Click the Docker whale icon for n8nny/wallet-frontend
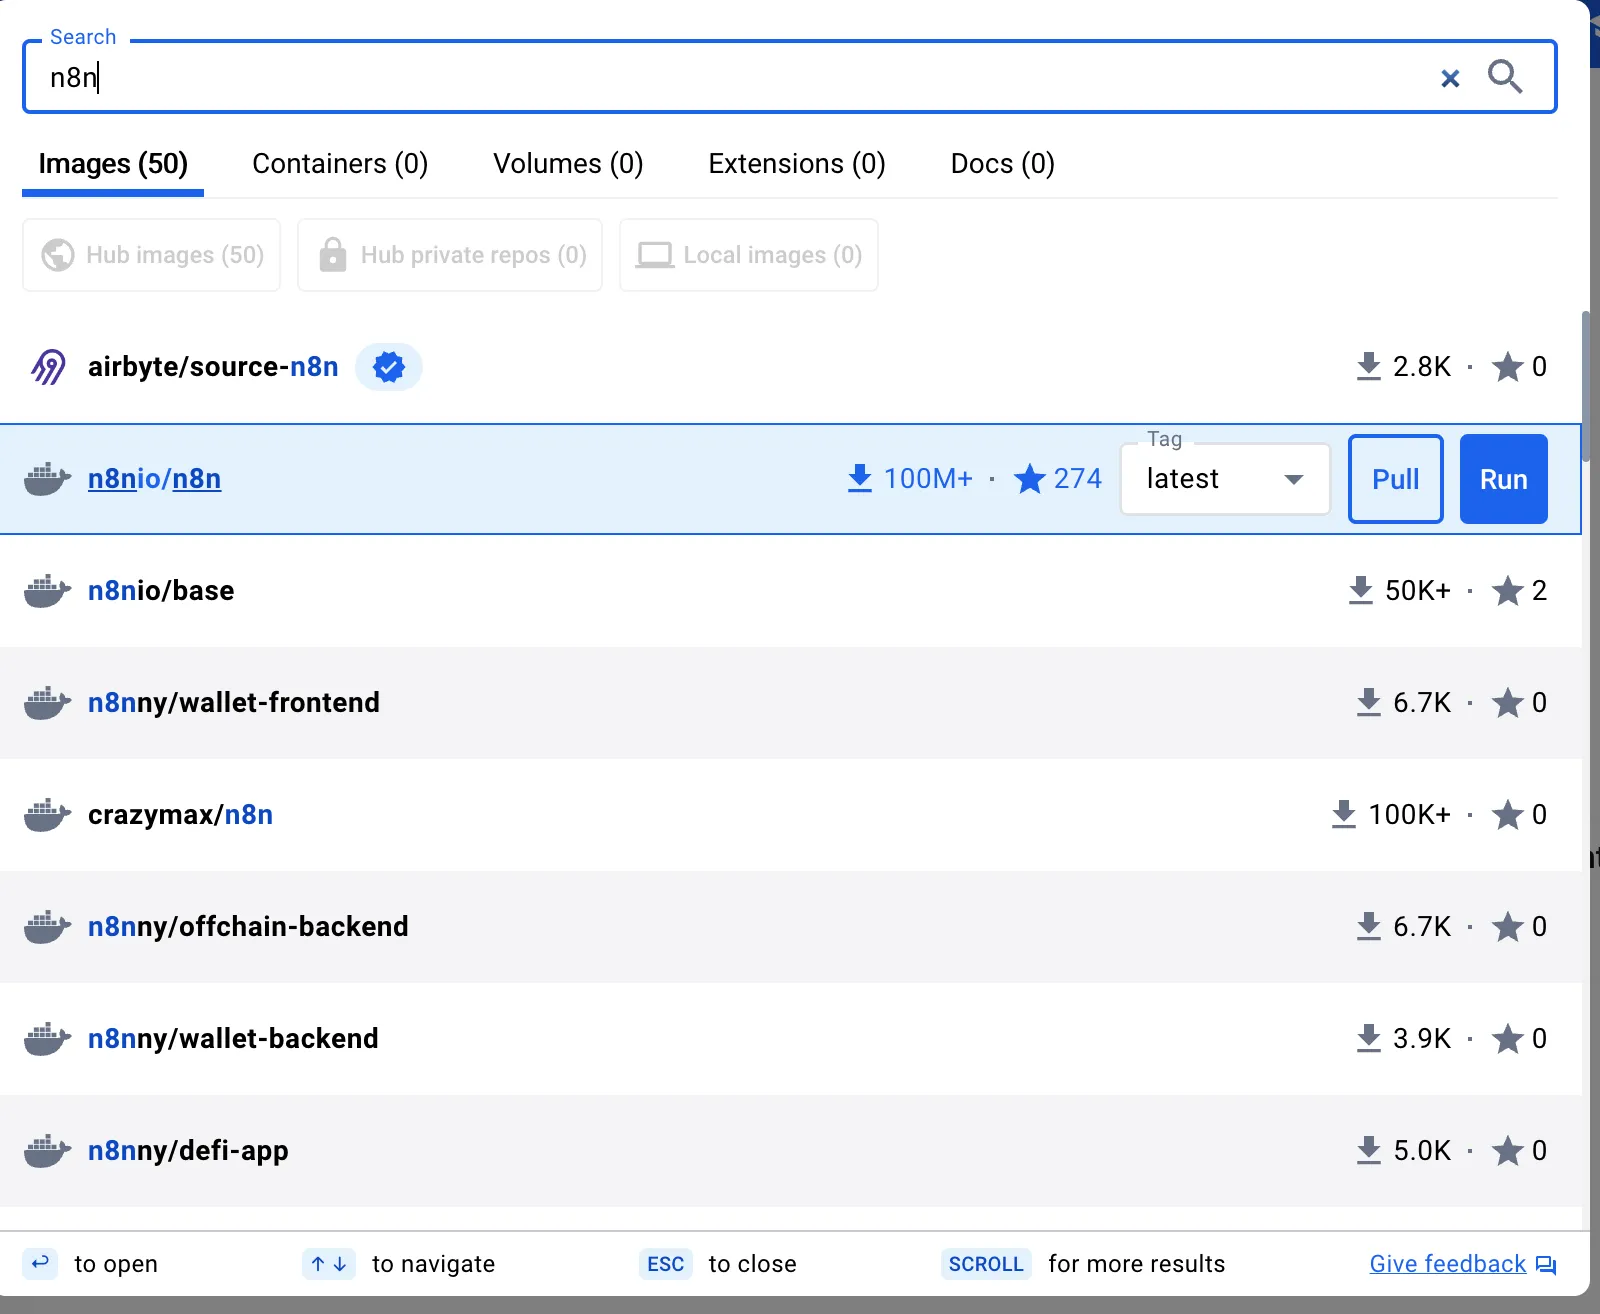Image resolution: width=1600 pixels, height=1314 pixels. click(47, 703)
